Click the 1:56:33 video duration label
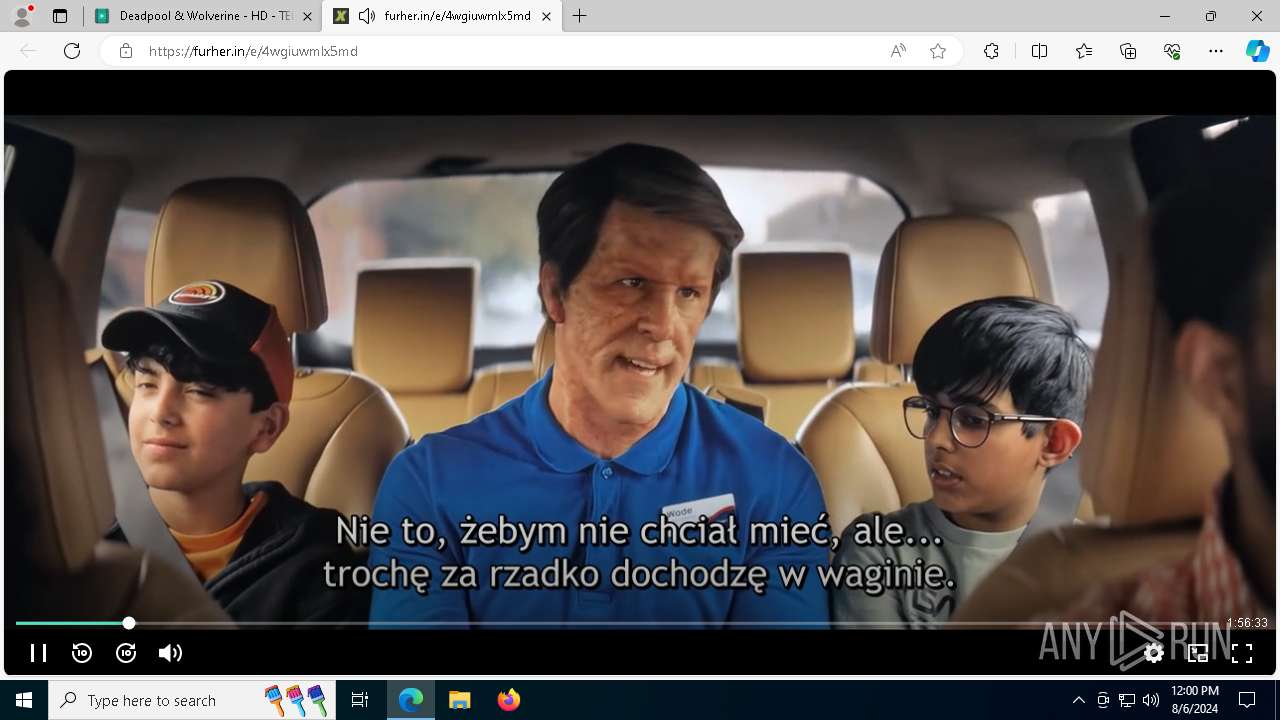Image resolution: width=1280 pixels, height=720 pixels. point(1247,623)
